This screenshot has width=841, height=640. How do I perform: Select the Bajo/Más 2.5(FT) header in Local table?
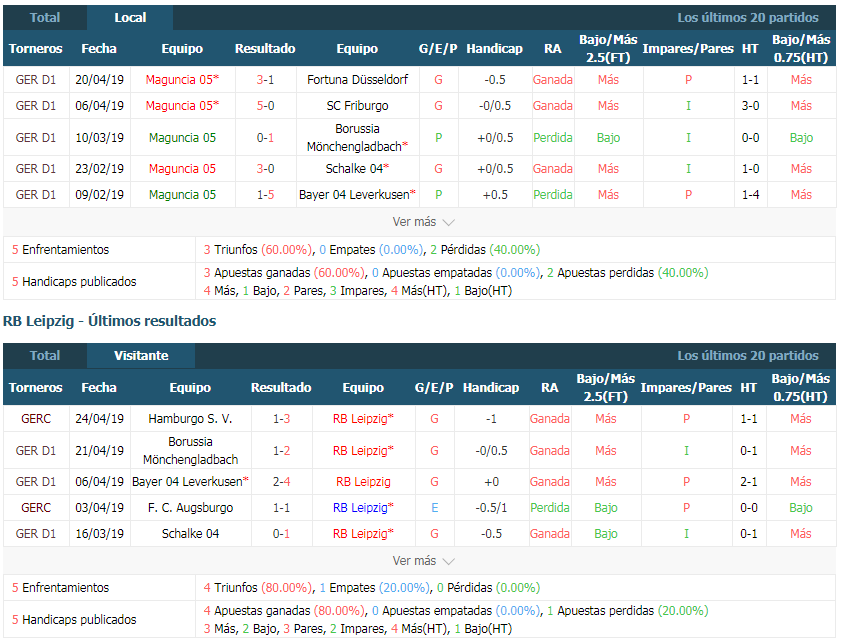coord(608,48)
